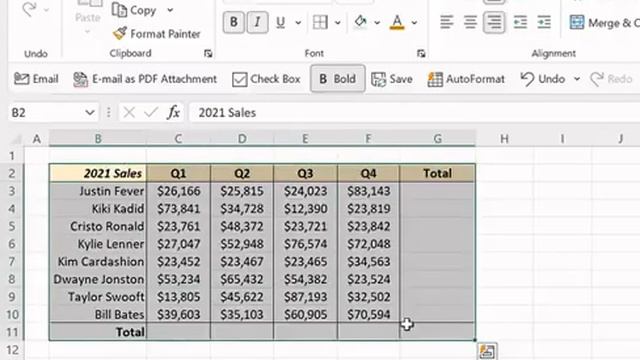The height and width of the screenshot is (360, 640).
Task: Apply the Font Color swatch
Action: click(x=397, y=22)
